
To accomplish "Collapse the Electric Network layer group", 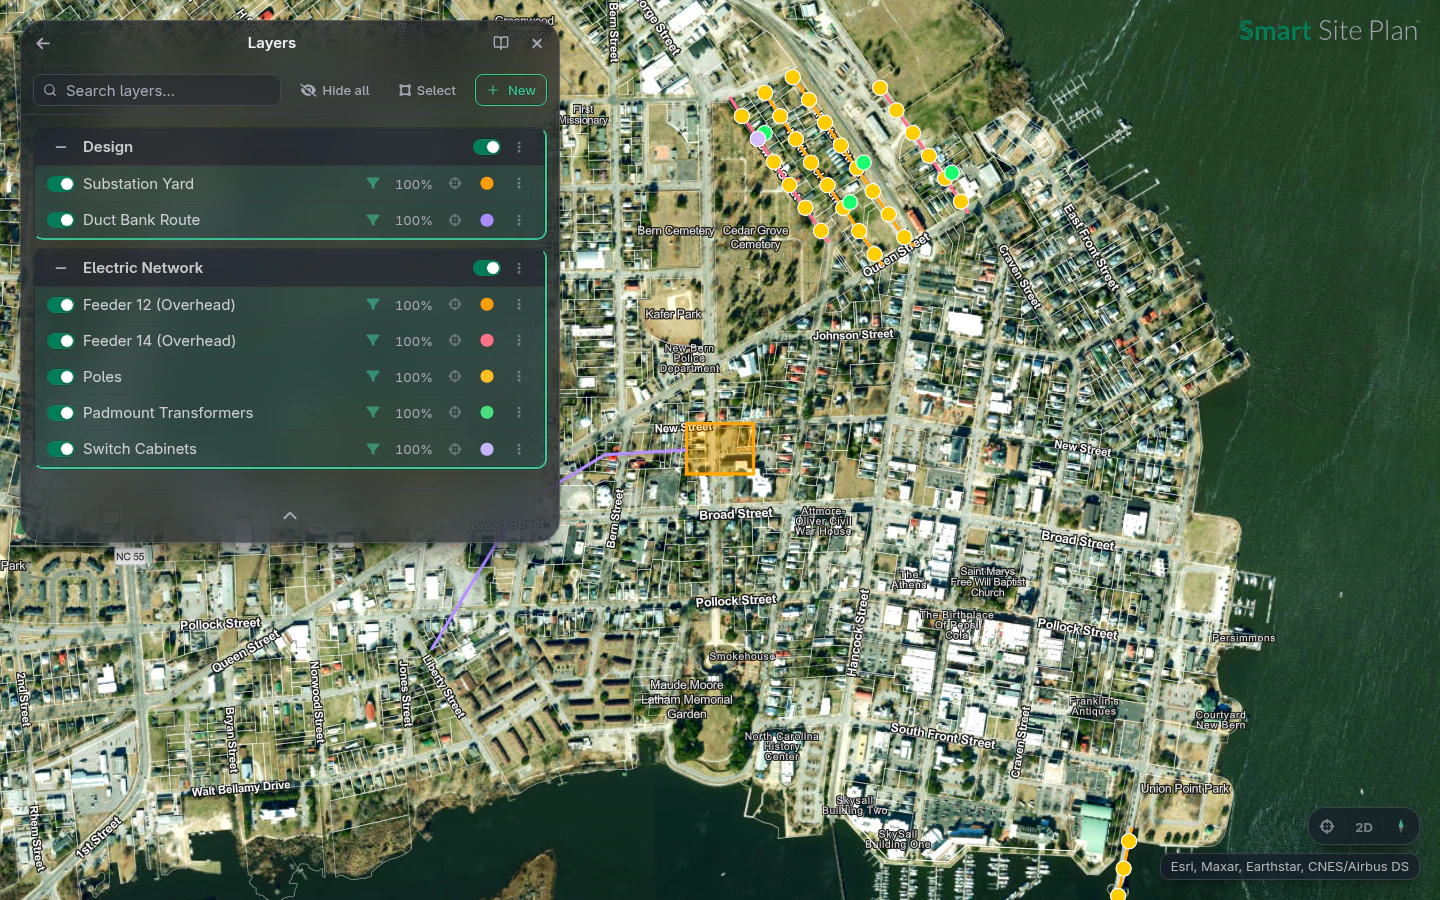I will (x=61, y=268).
